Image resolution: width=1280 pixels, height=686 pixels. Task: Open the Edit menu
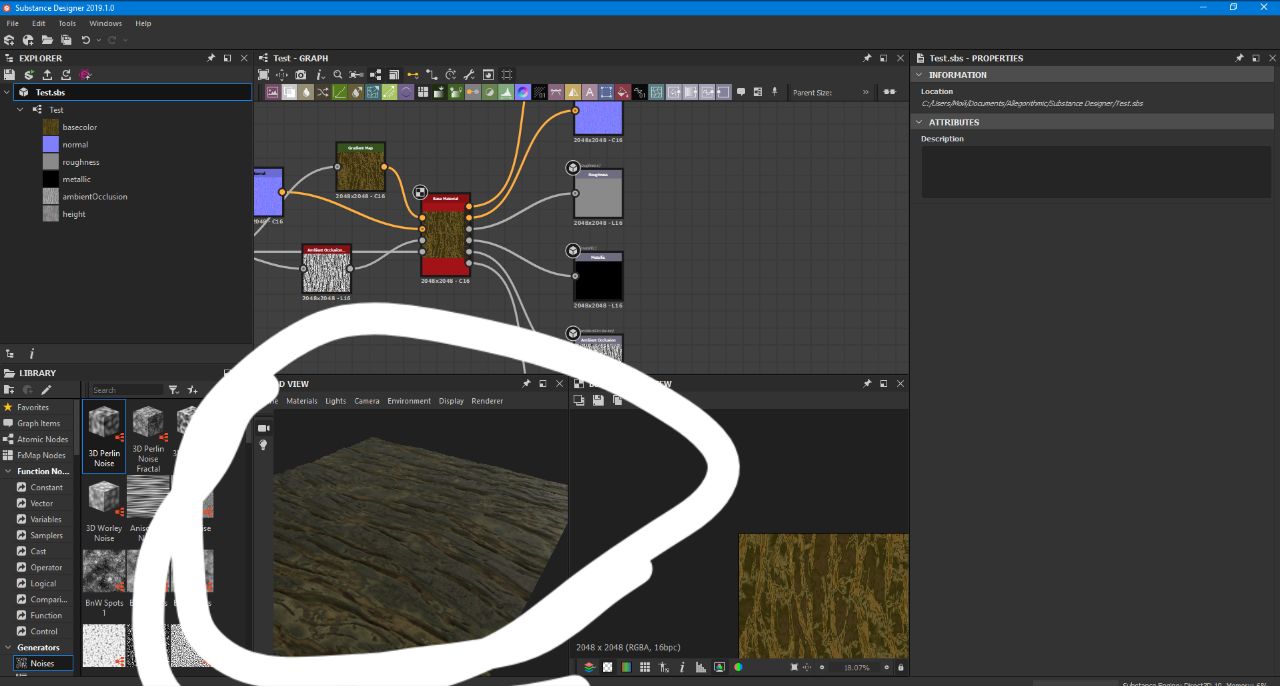[x=38, y=23]
